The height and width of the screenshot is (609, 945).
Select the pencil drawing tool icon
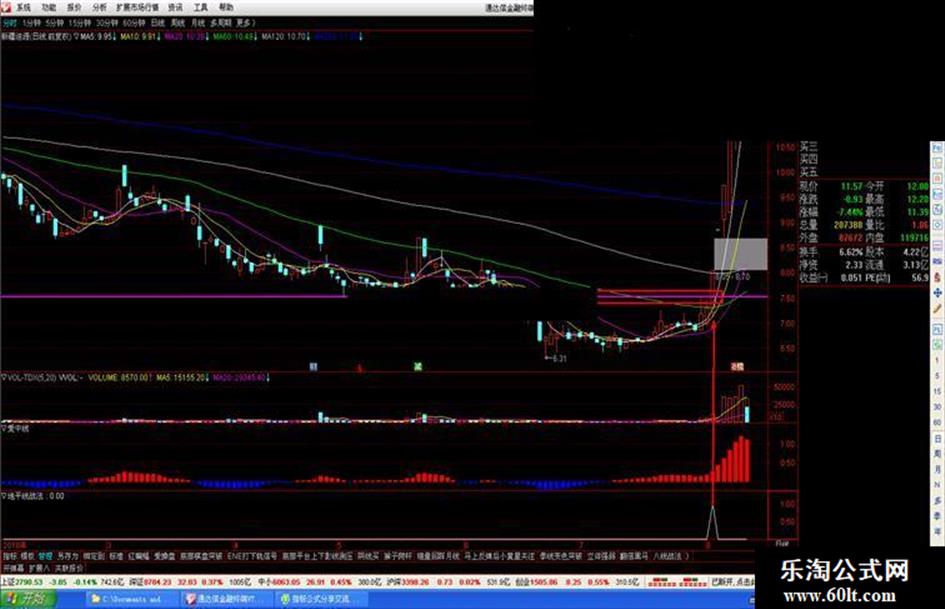coord(937,308)
